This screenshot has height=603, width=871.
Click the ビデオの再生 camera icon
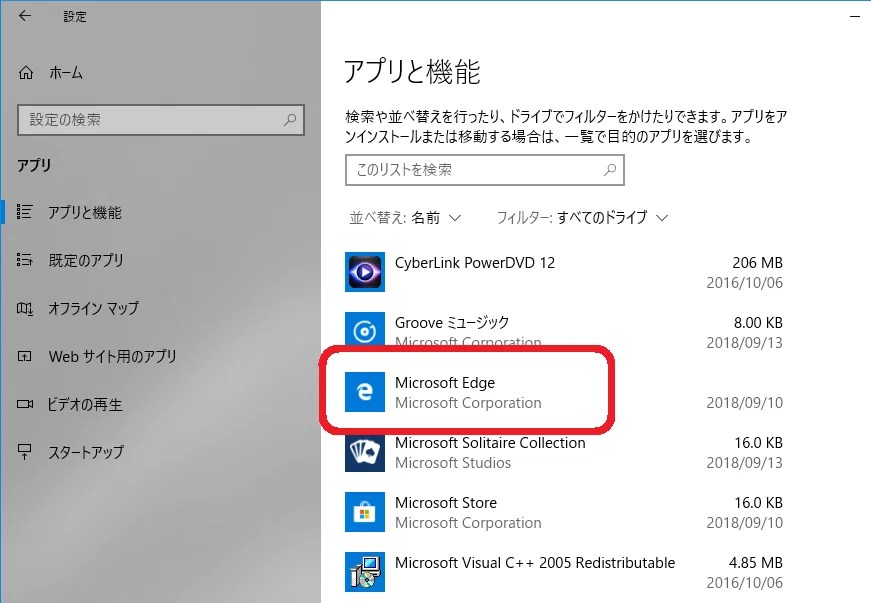pos(24,404)
